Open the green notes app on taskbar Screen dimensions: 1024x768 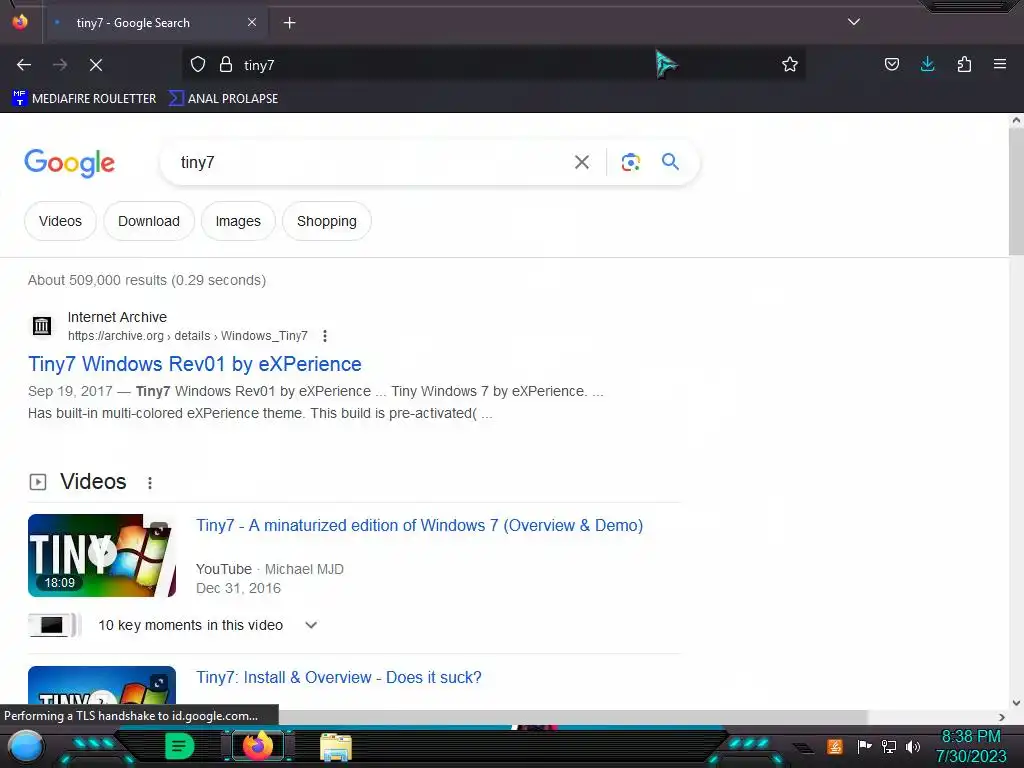coord(179,746)
